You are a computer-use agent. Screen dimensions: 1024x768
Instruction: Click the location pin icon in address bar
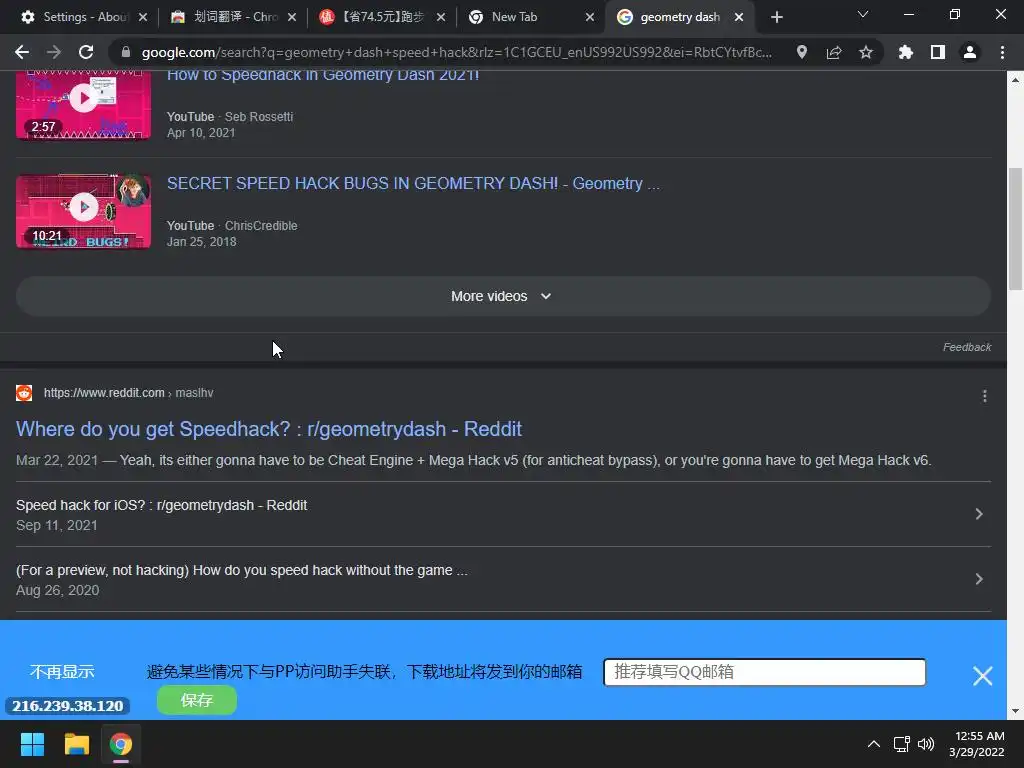point(801,52)
